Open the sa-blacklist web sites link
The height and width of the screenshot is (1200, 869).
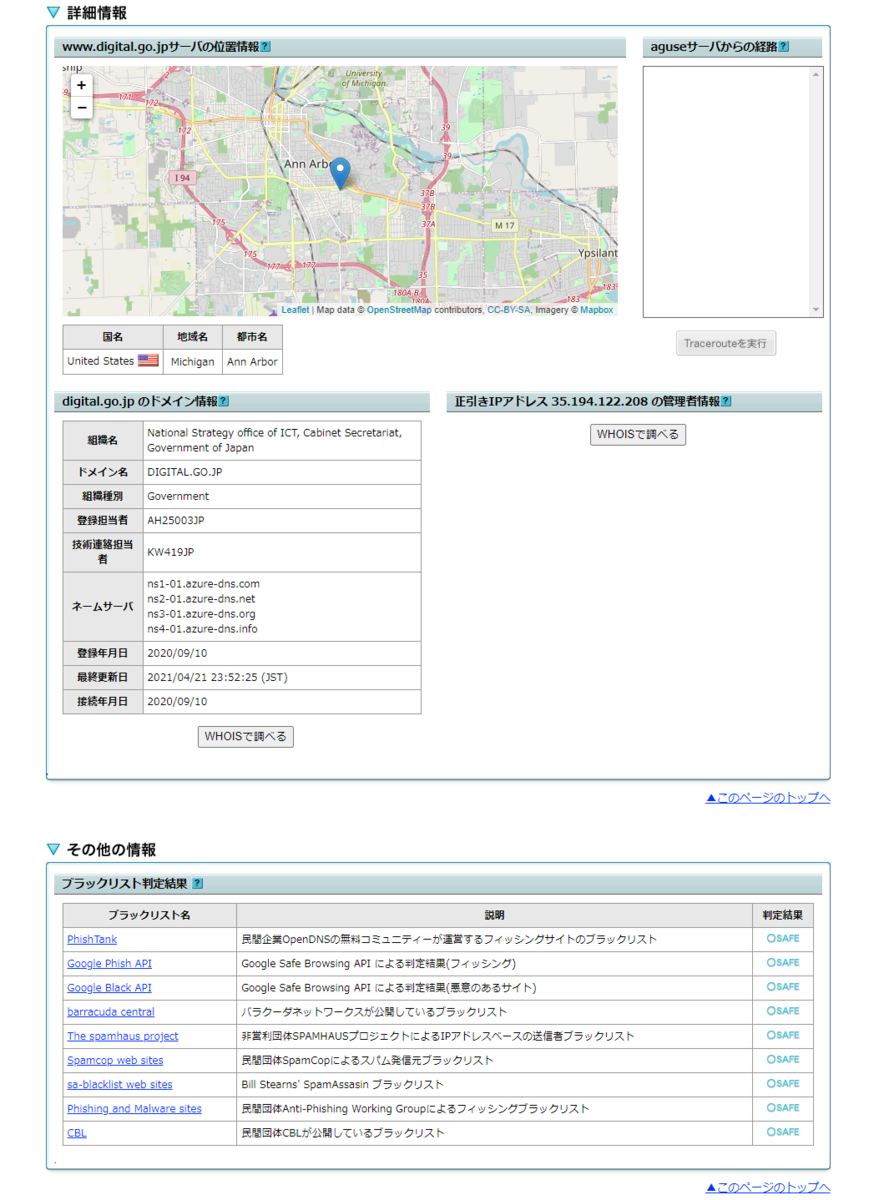pyautogui.click(x=119, y=1084)
